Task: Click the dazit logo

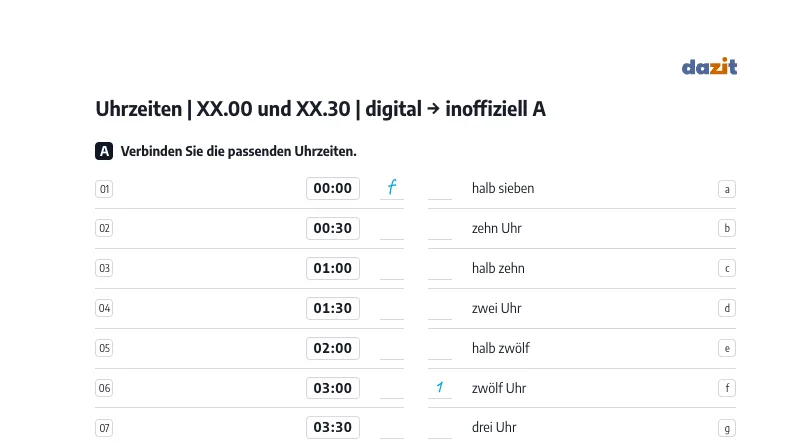Action: (709, 66)
